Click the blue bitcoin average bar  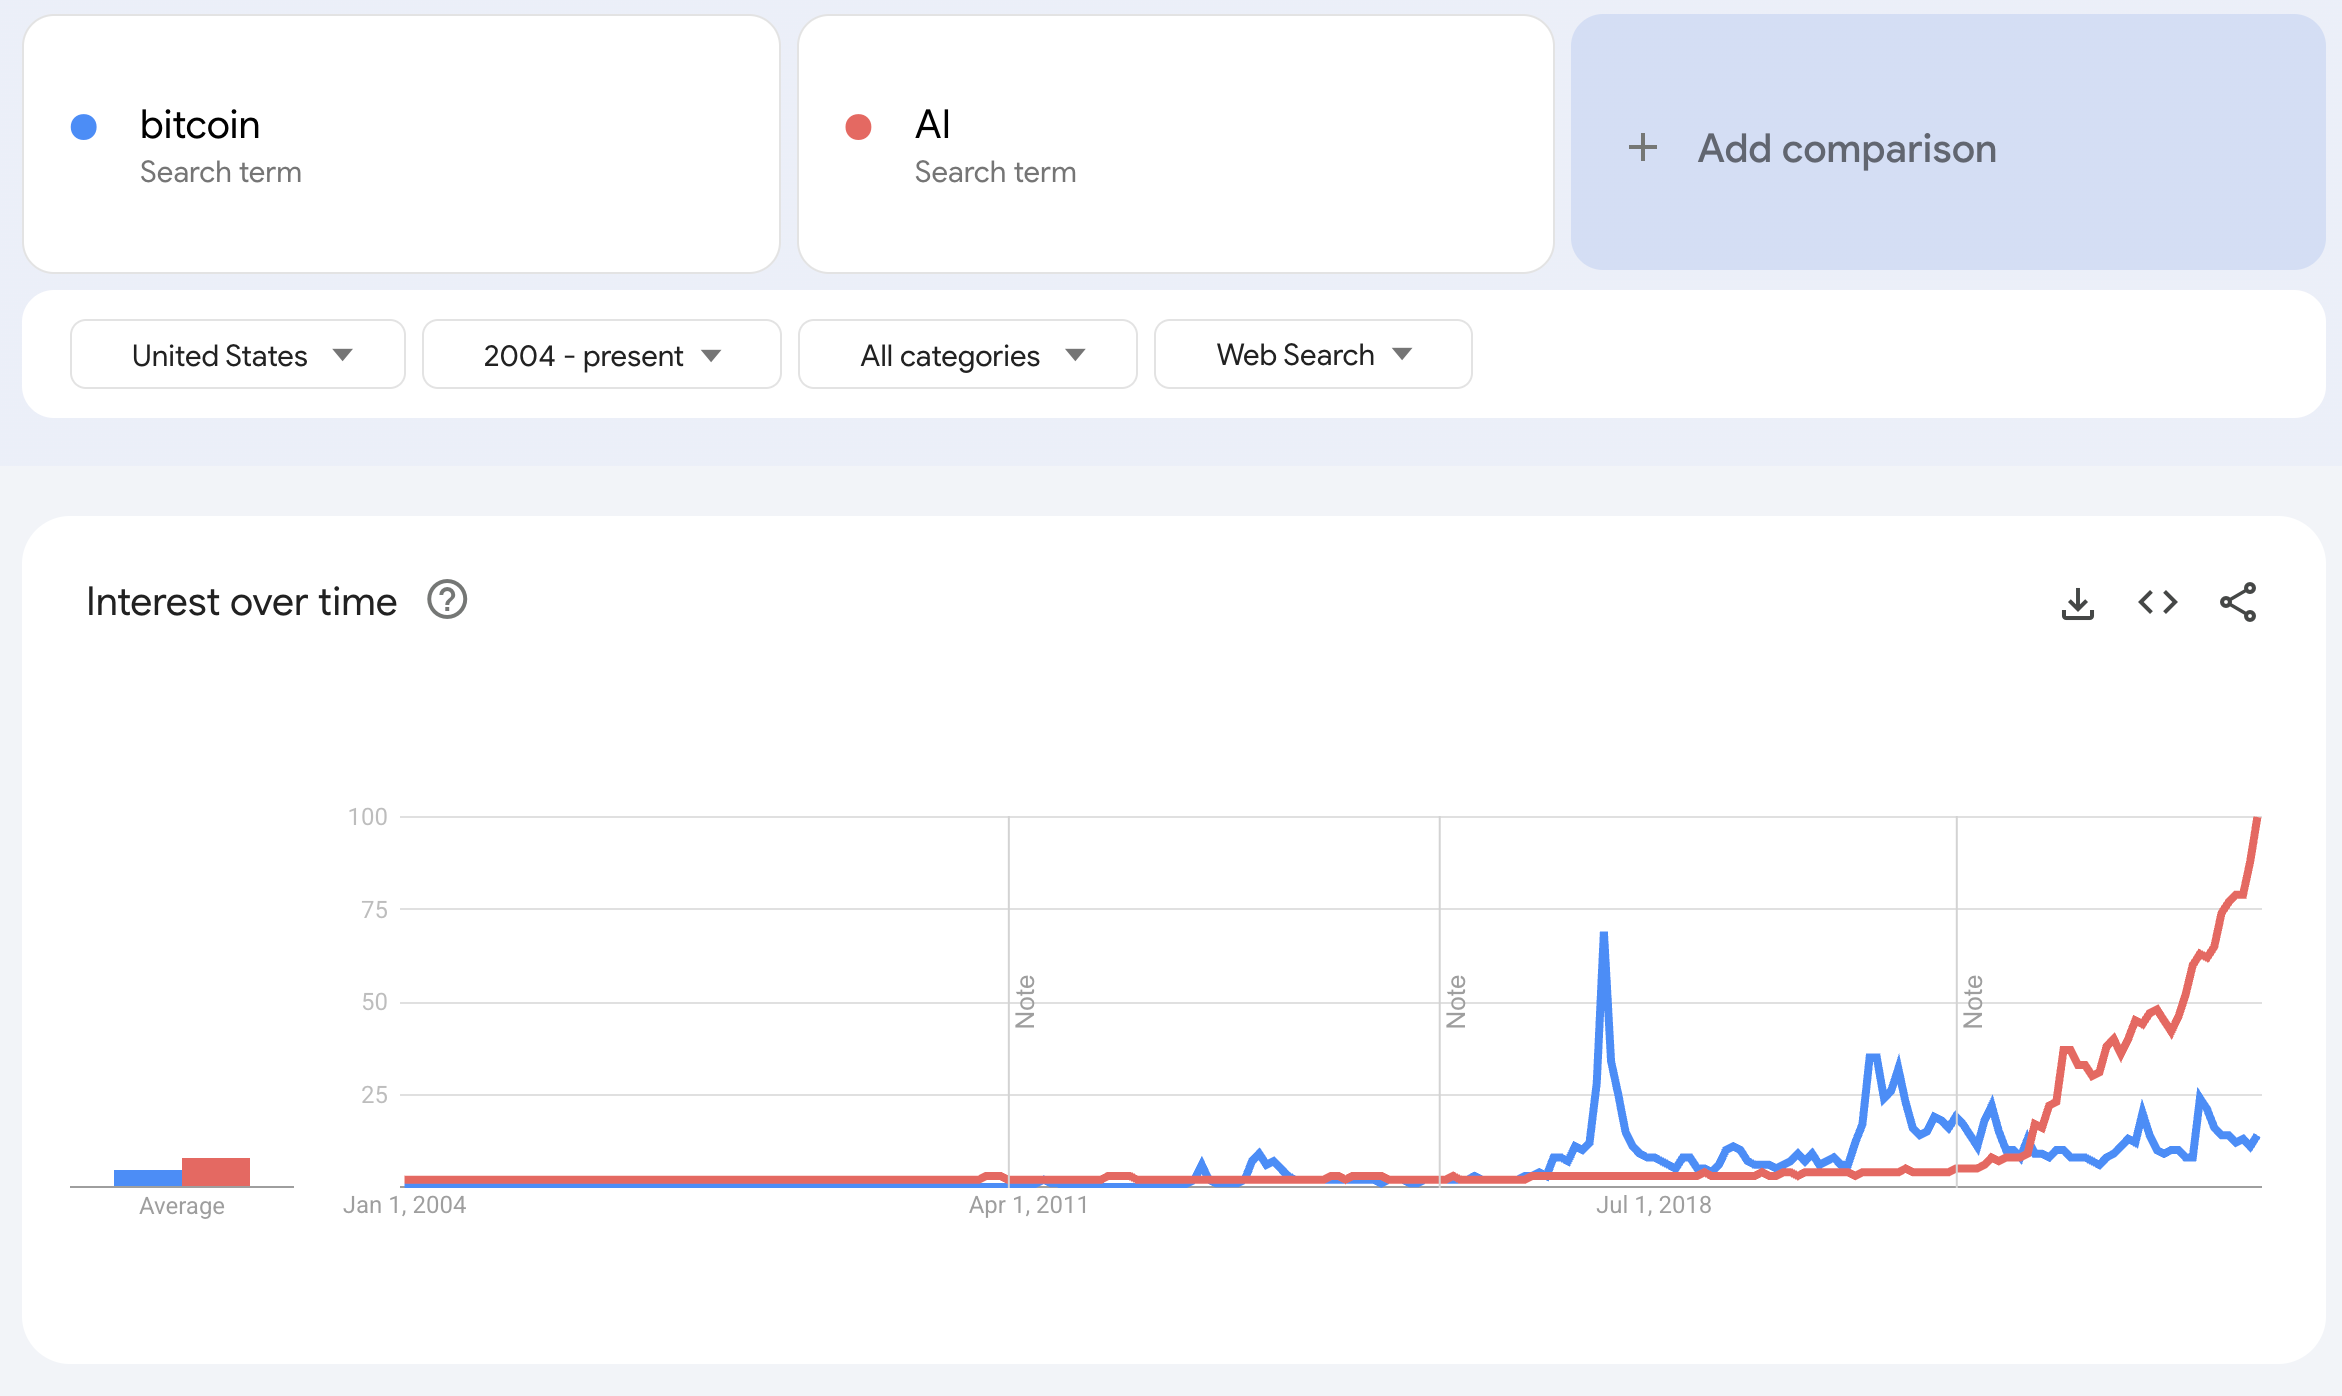pyautogui.click(x=147, y=1177)
